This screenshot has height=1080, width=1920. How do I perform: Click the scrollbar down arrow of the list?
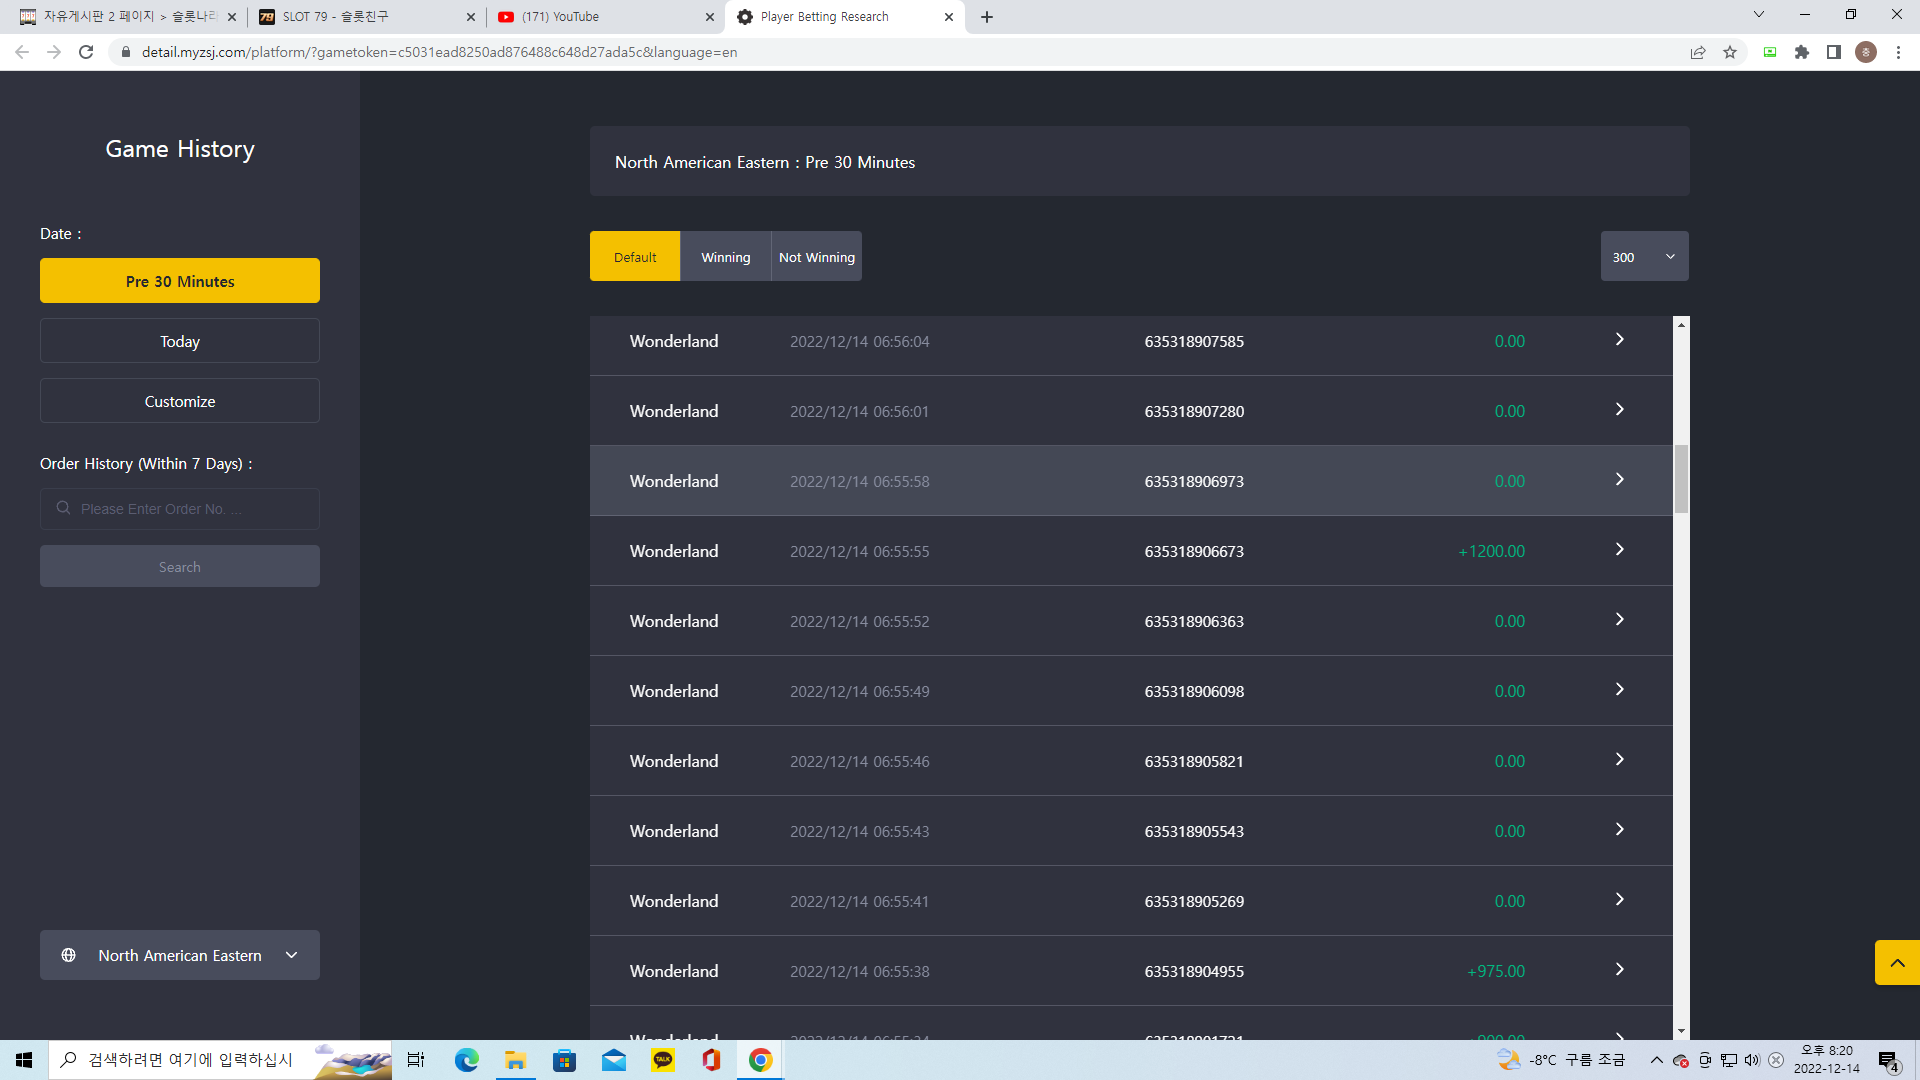click(1681, 1031)
